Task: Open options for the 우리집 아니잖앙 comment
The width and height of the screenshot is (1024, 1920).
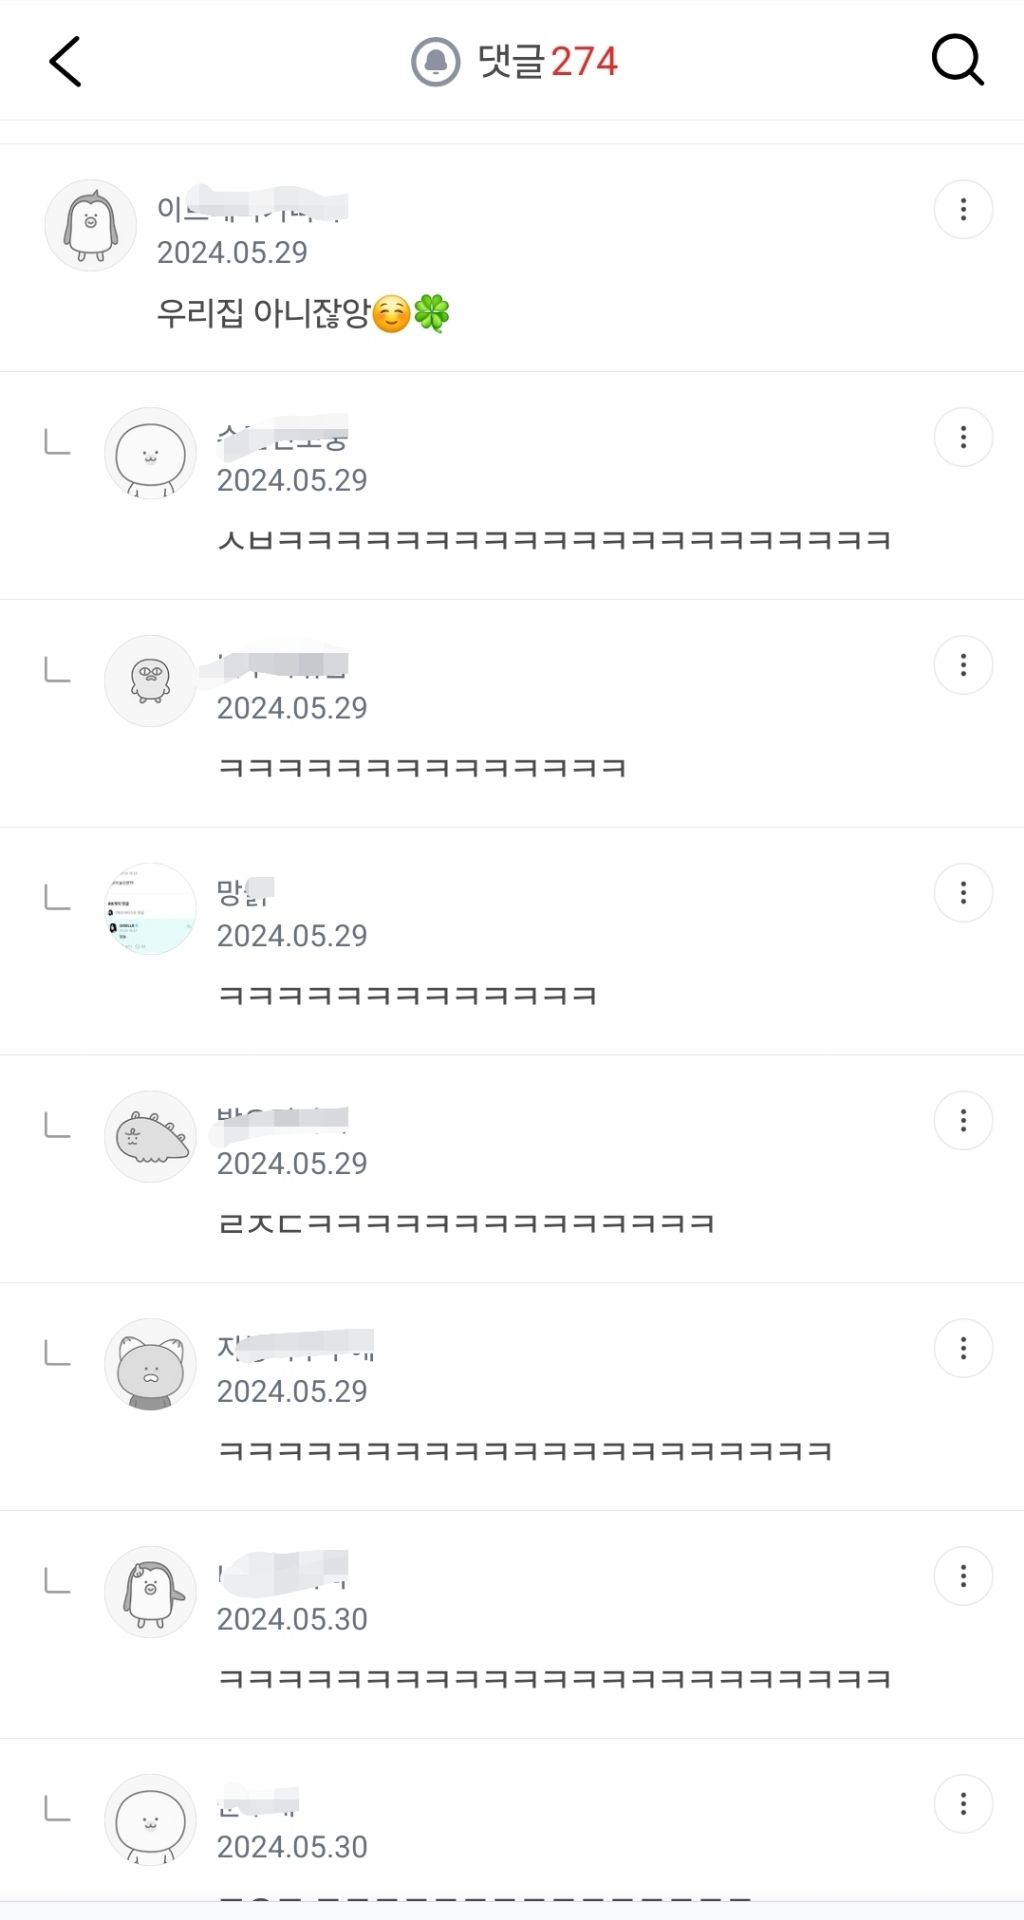Action: coord(963,210)
